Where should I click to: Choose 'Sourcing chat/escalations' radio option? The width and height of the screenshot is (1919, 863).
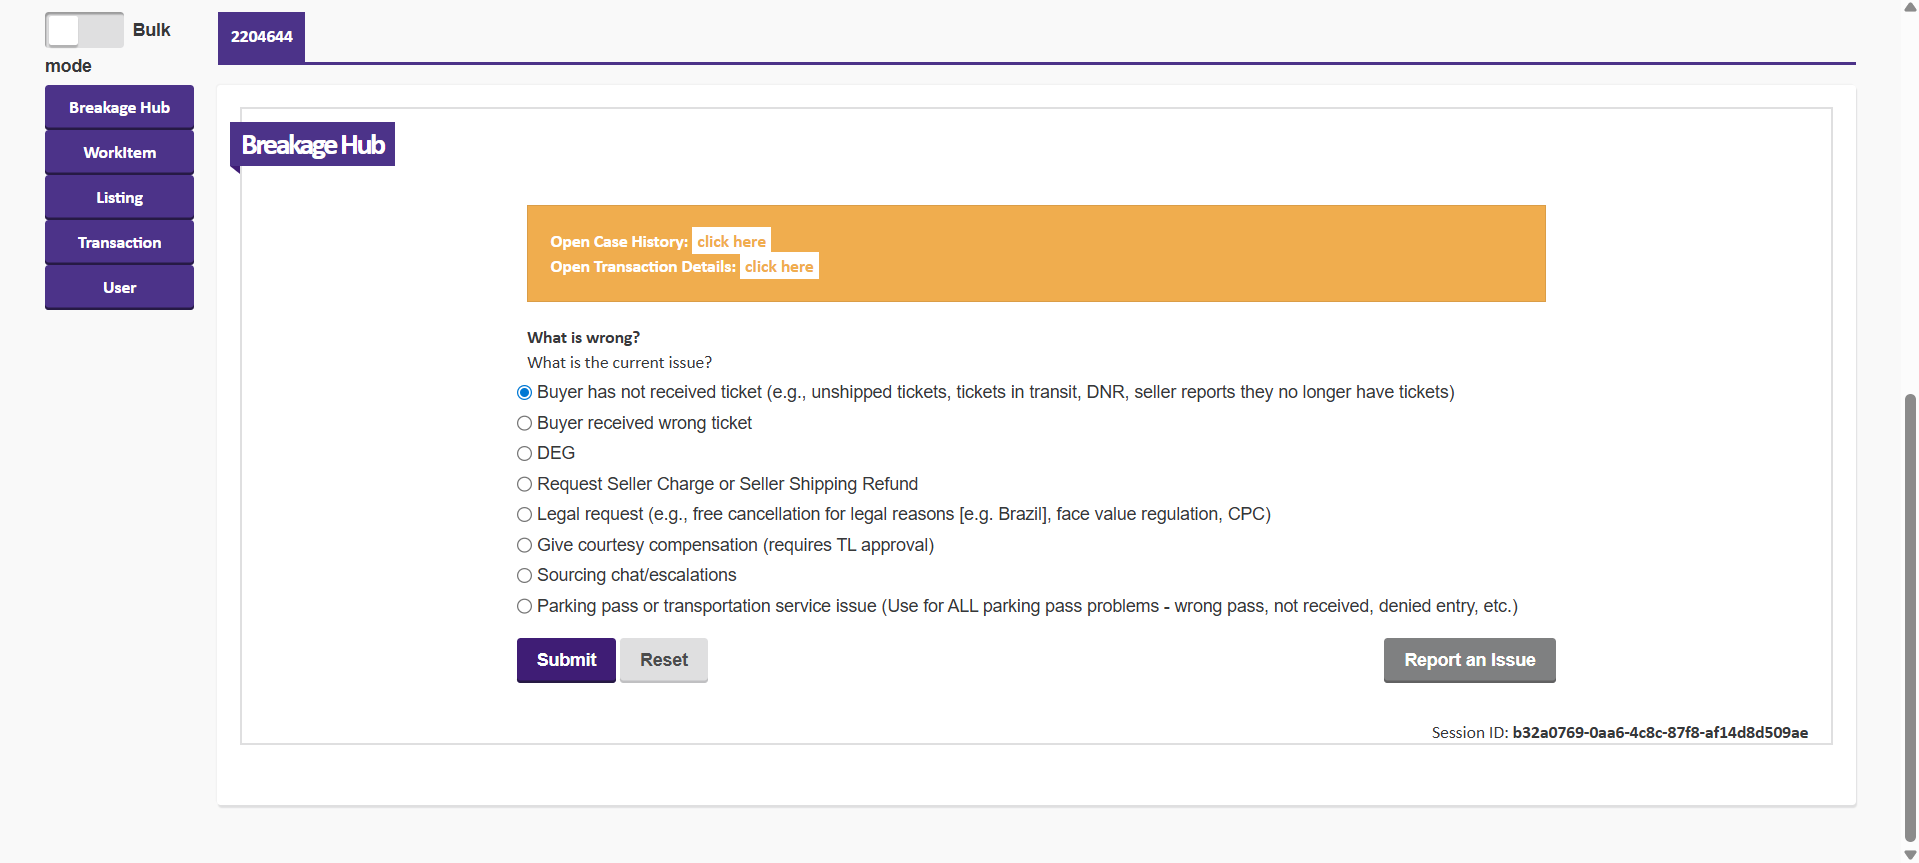(x=524, y=576)
